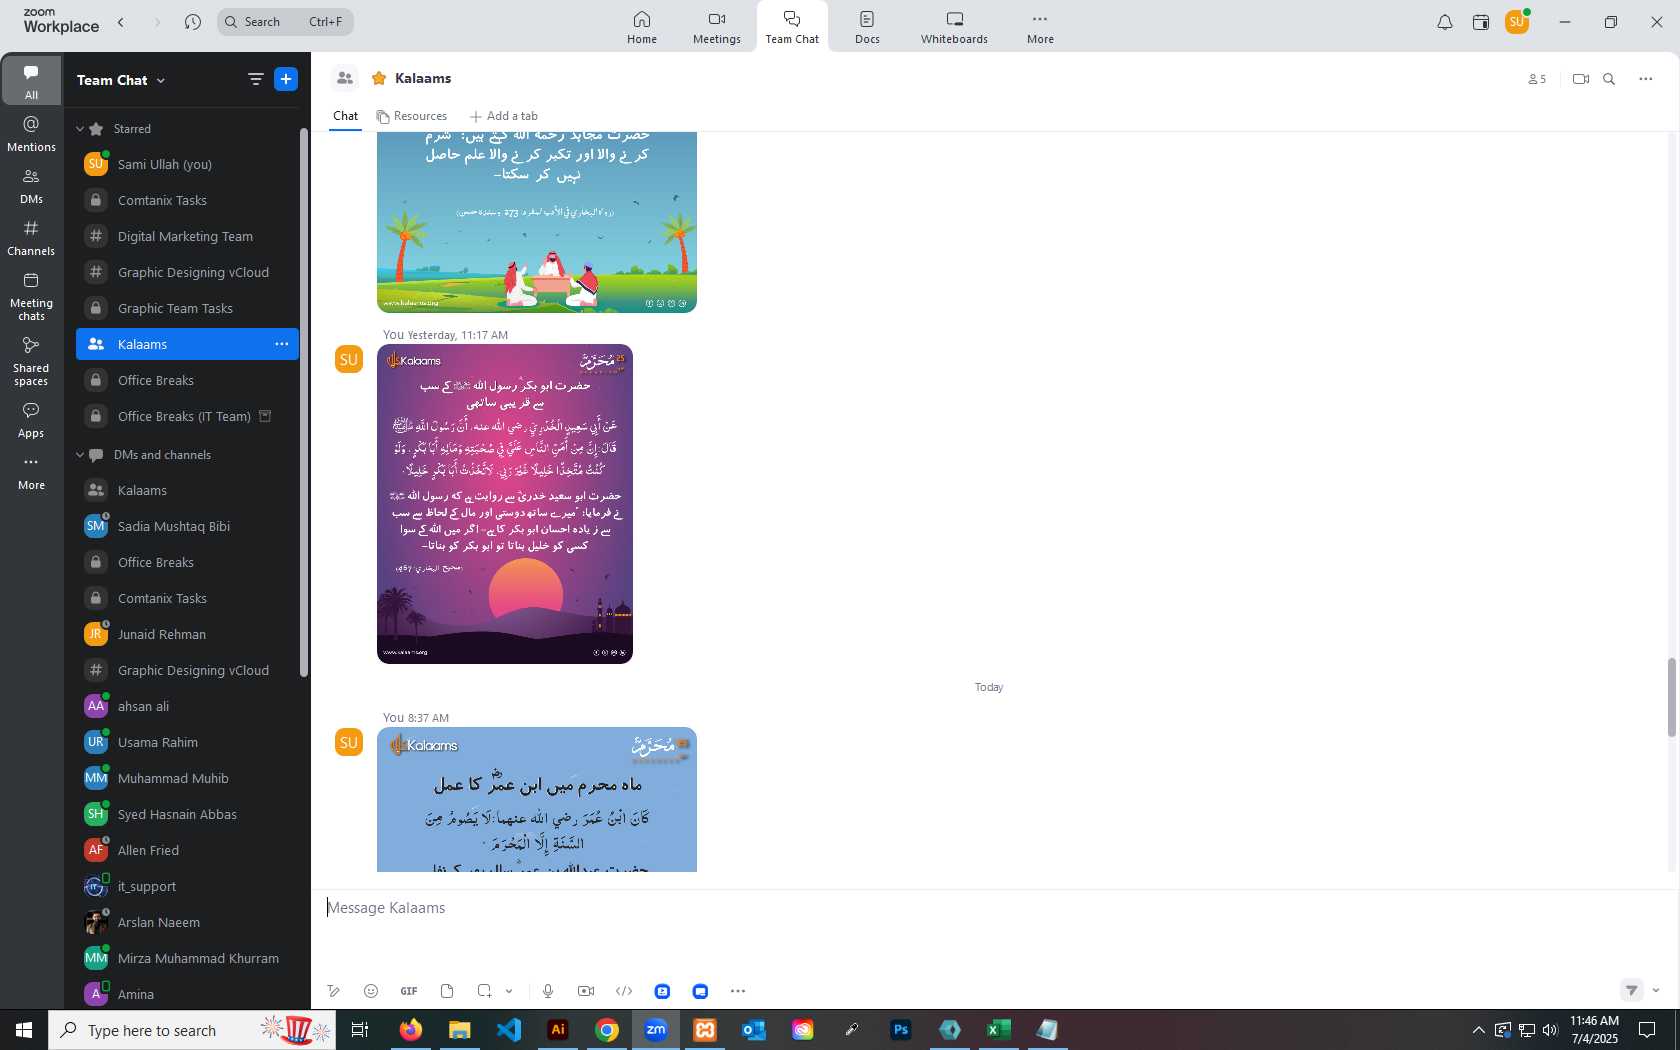Open the More tab in top navigation

point(1040,27)
